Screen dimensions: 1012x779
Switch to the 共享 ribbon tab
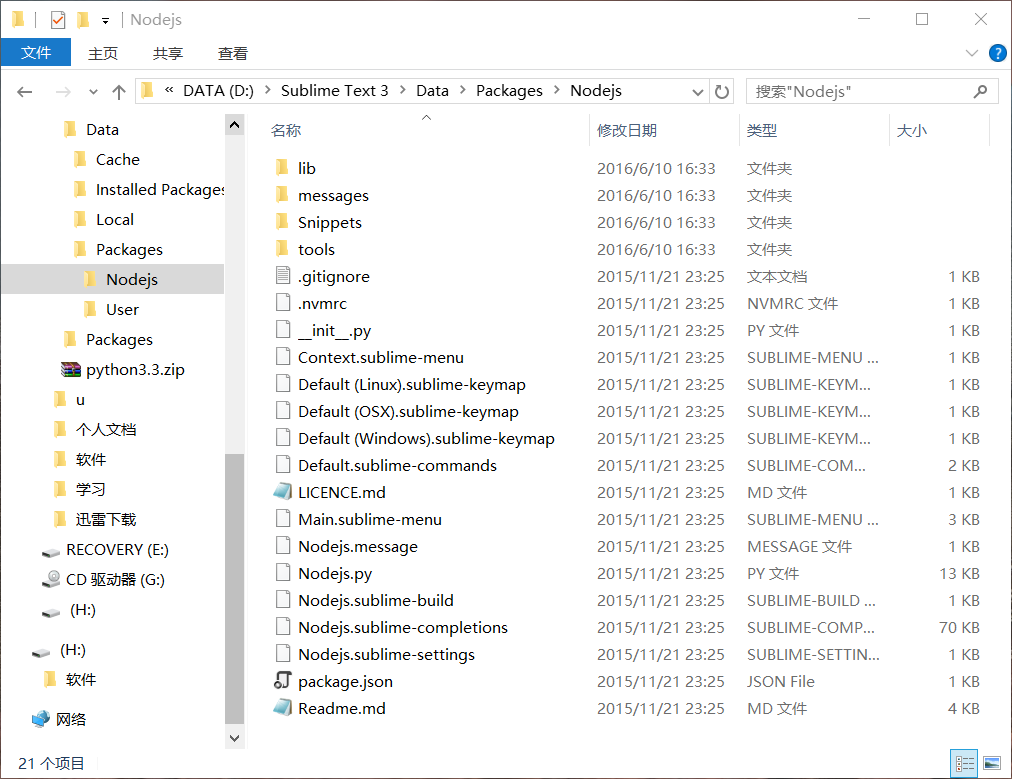pyautogui.click(x=168, y=53)
